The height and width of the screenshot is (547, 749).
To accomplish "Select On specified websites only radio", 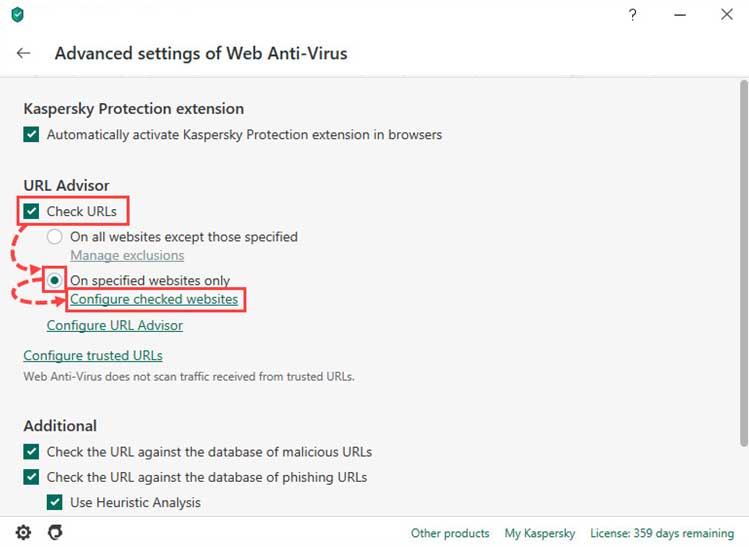I will 54,280.
